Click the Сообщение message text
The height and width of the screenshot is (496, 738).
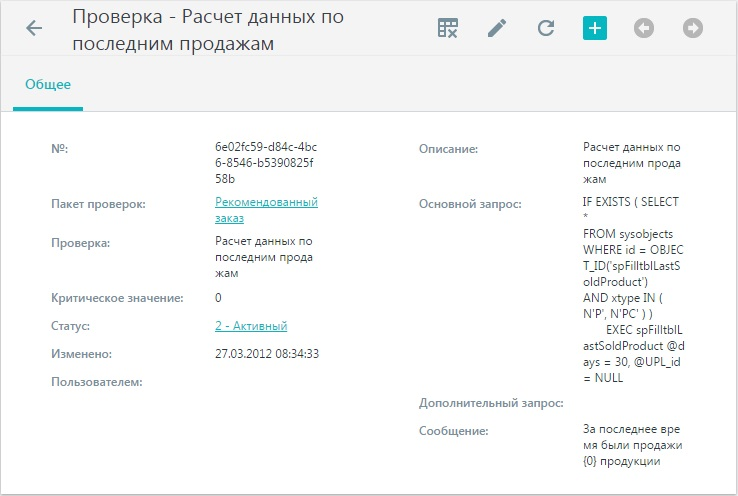point(633,445)
